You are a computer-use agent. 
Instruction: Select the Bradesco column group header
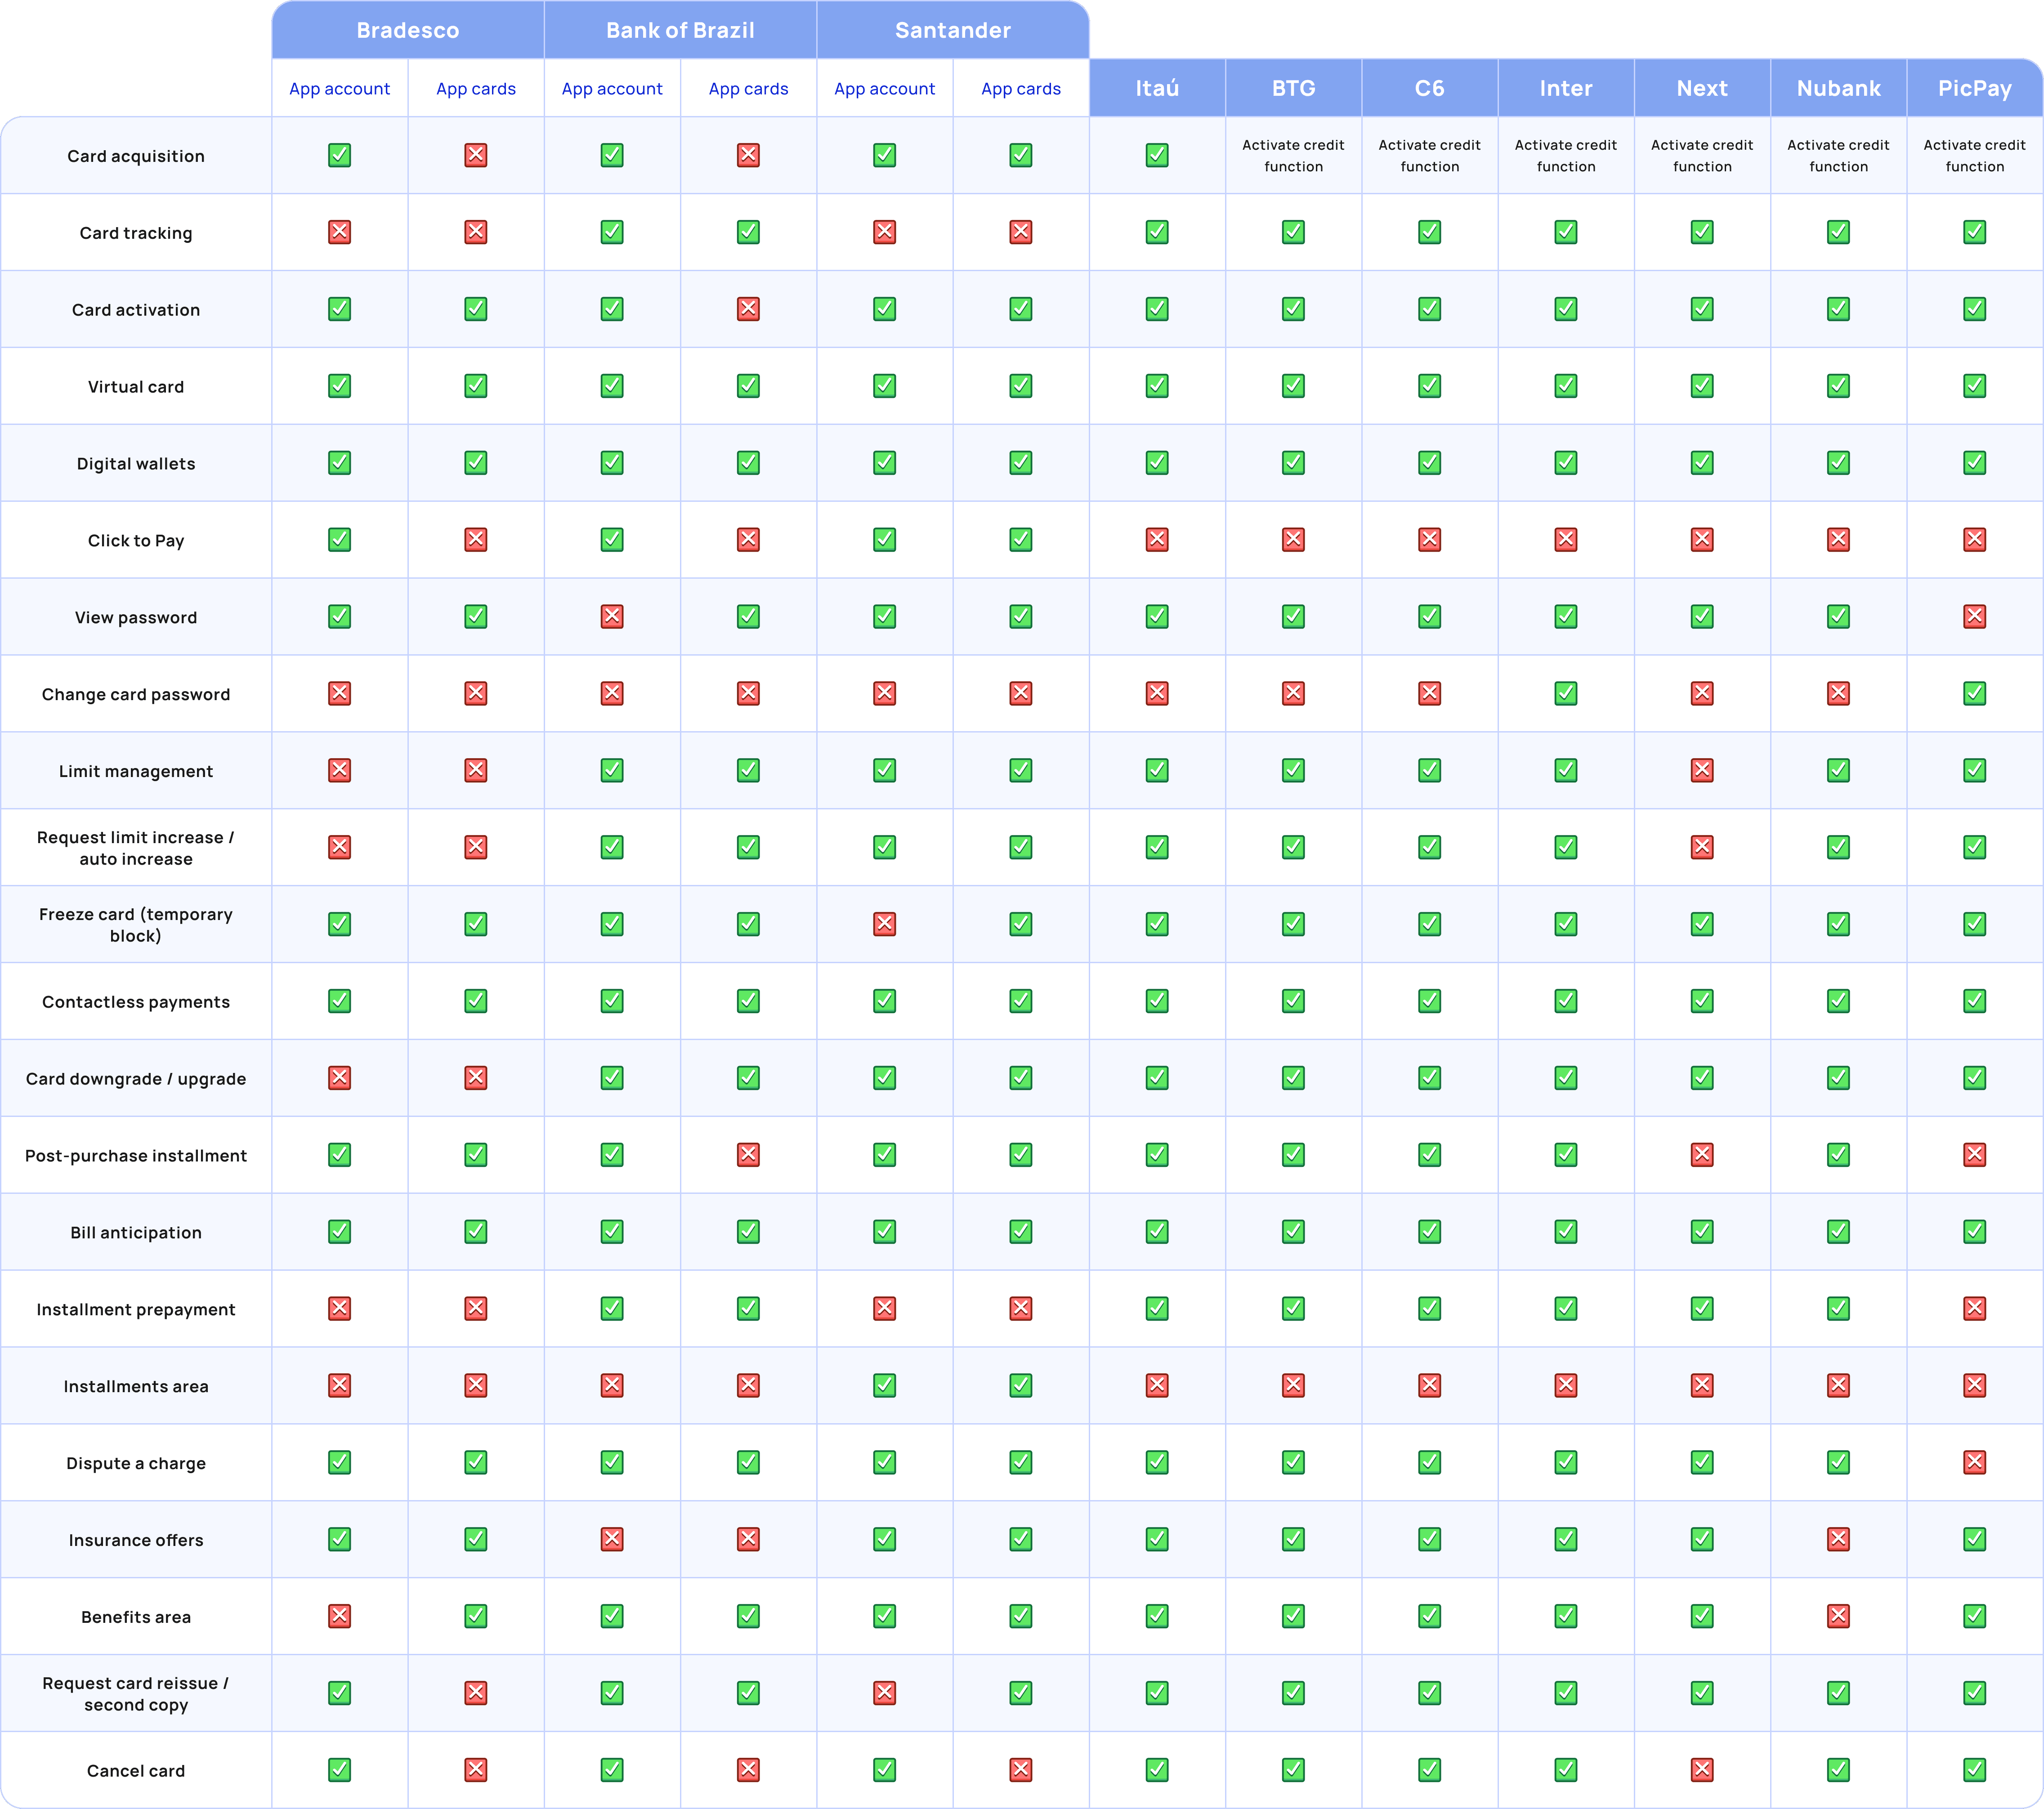point(408,30)
